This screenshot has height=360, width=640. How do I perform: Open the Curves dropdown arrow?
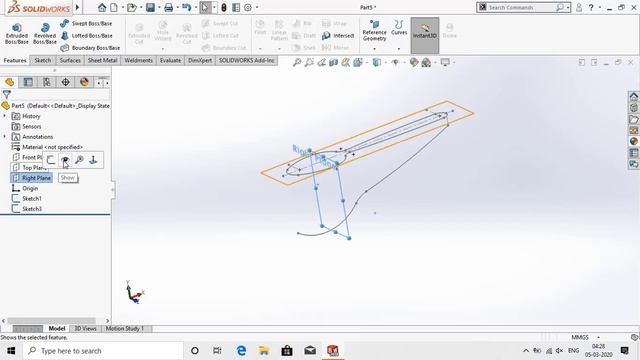click(x=399, y=49)
